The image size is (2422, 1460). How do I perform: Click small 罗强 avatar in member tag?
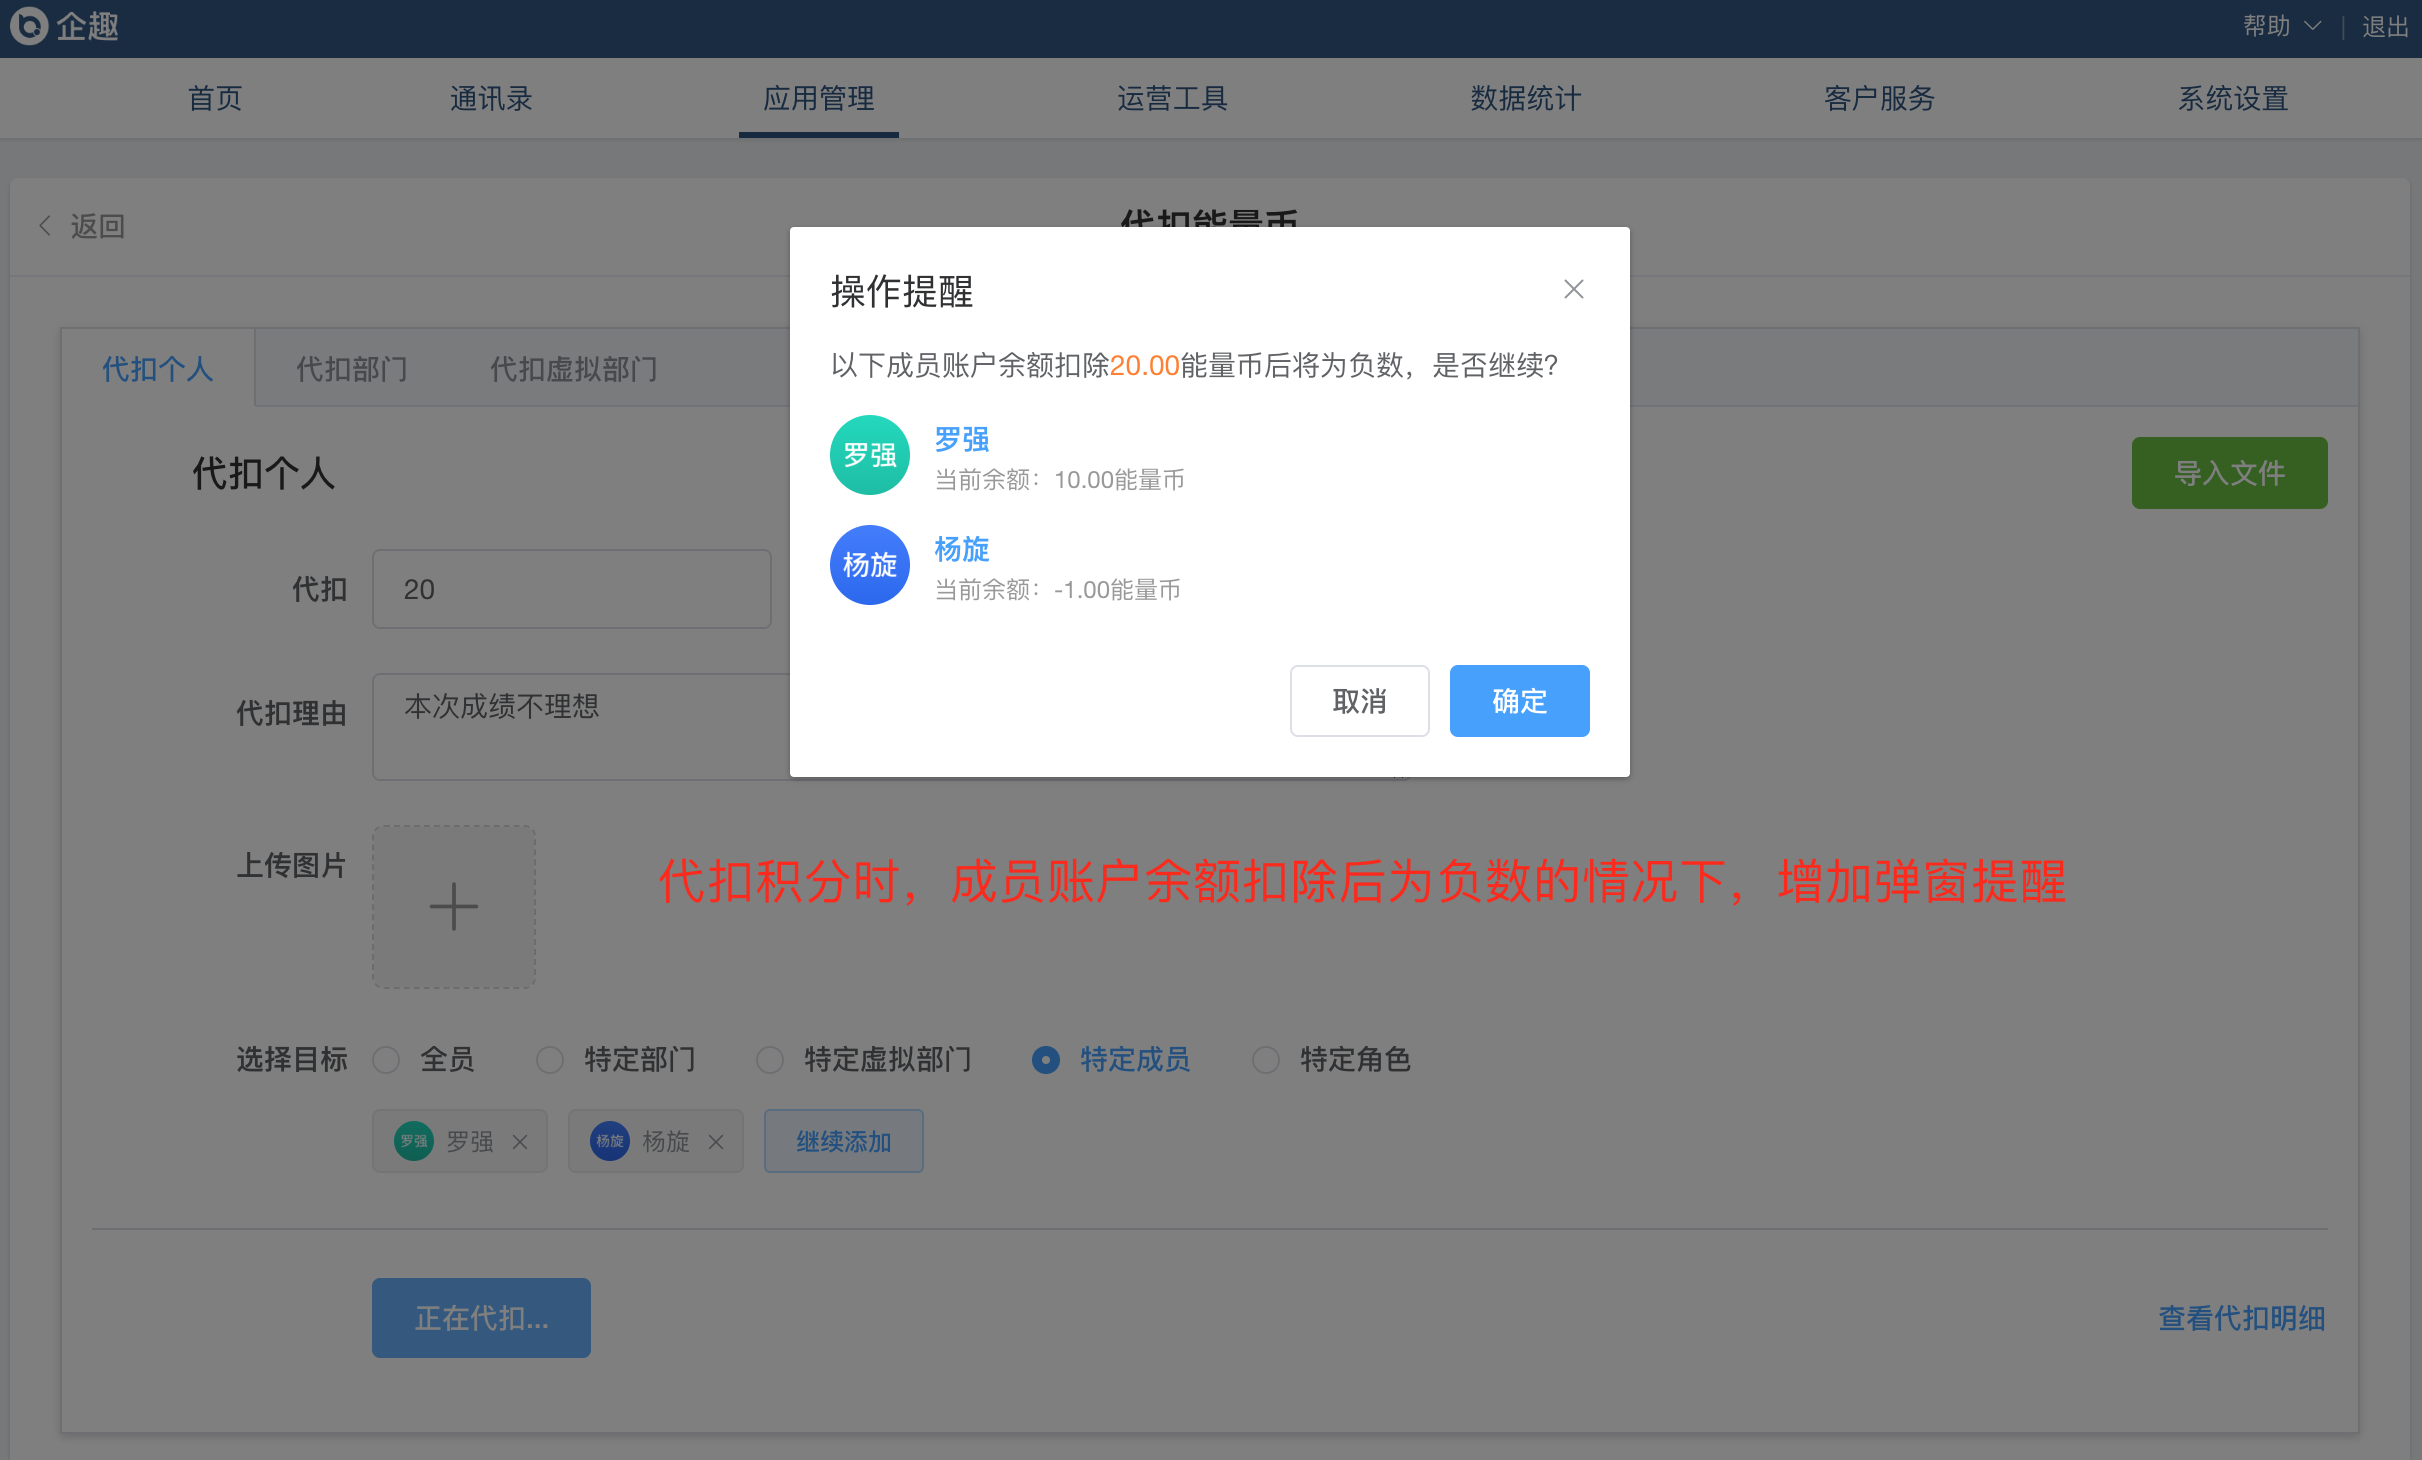tap(413, 1141)
